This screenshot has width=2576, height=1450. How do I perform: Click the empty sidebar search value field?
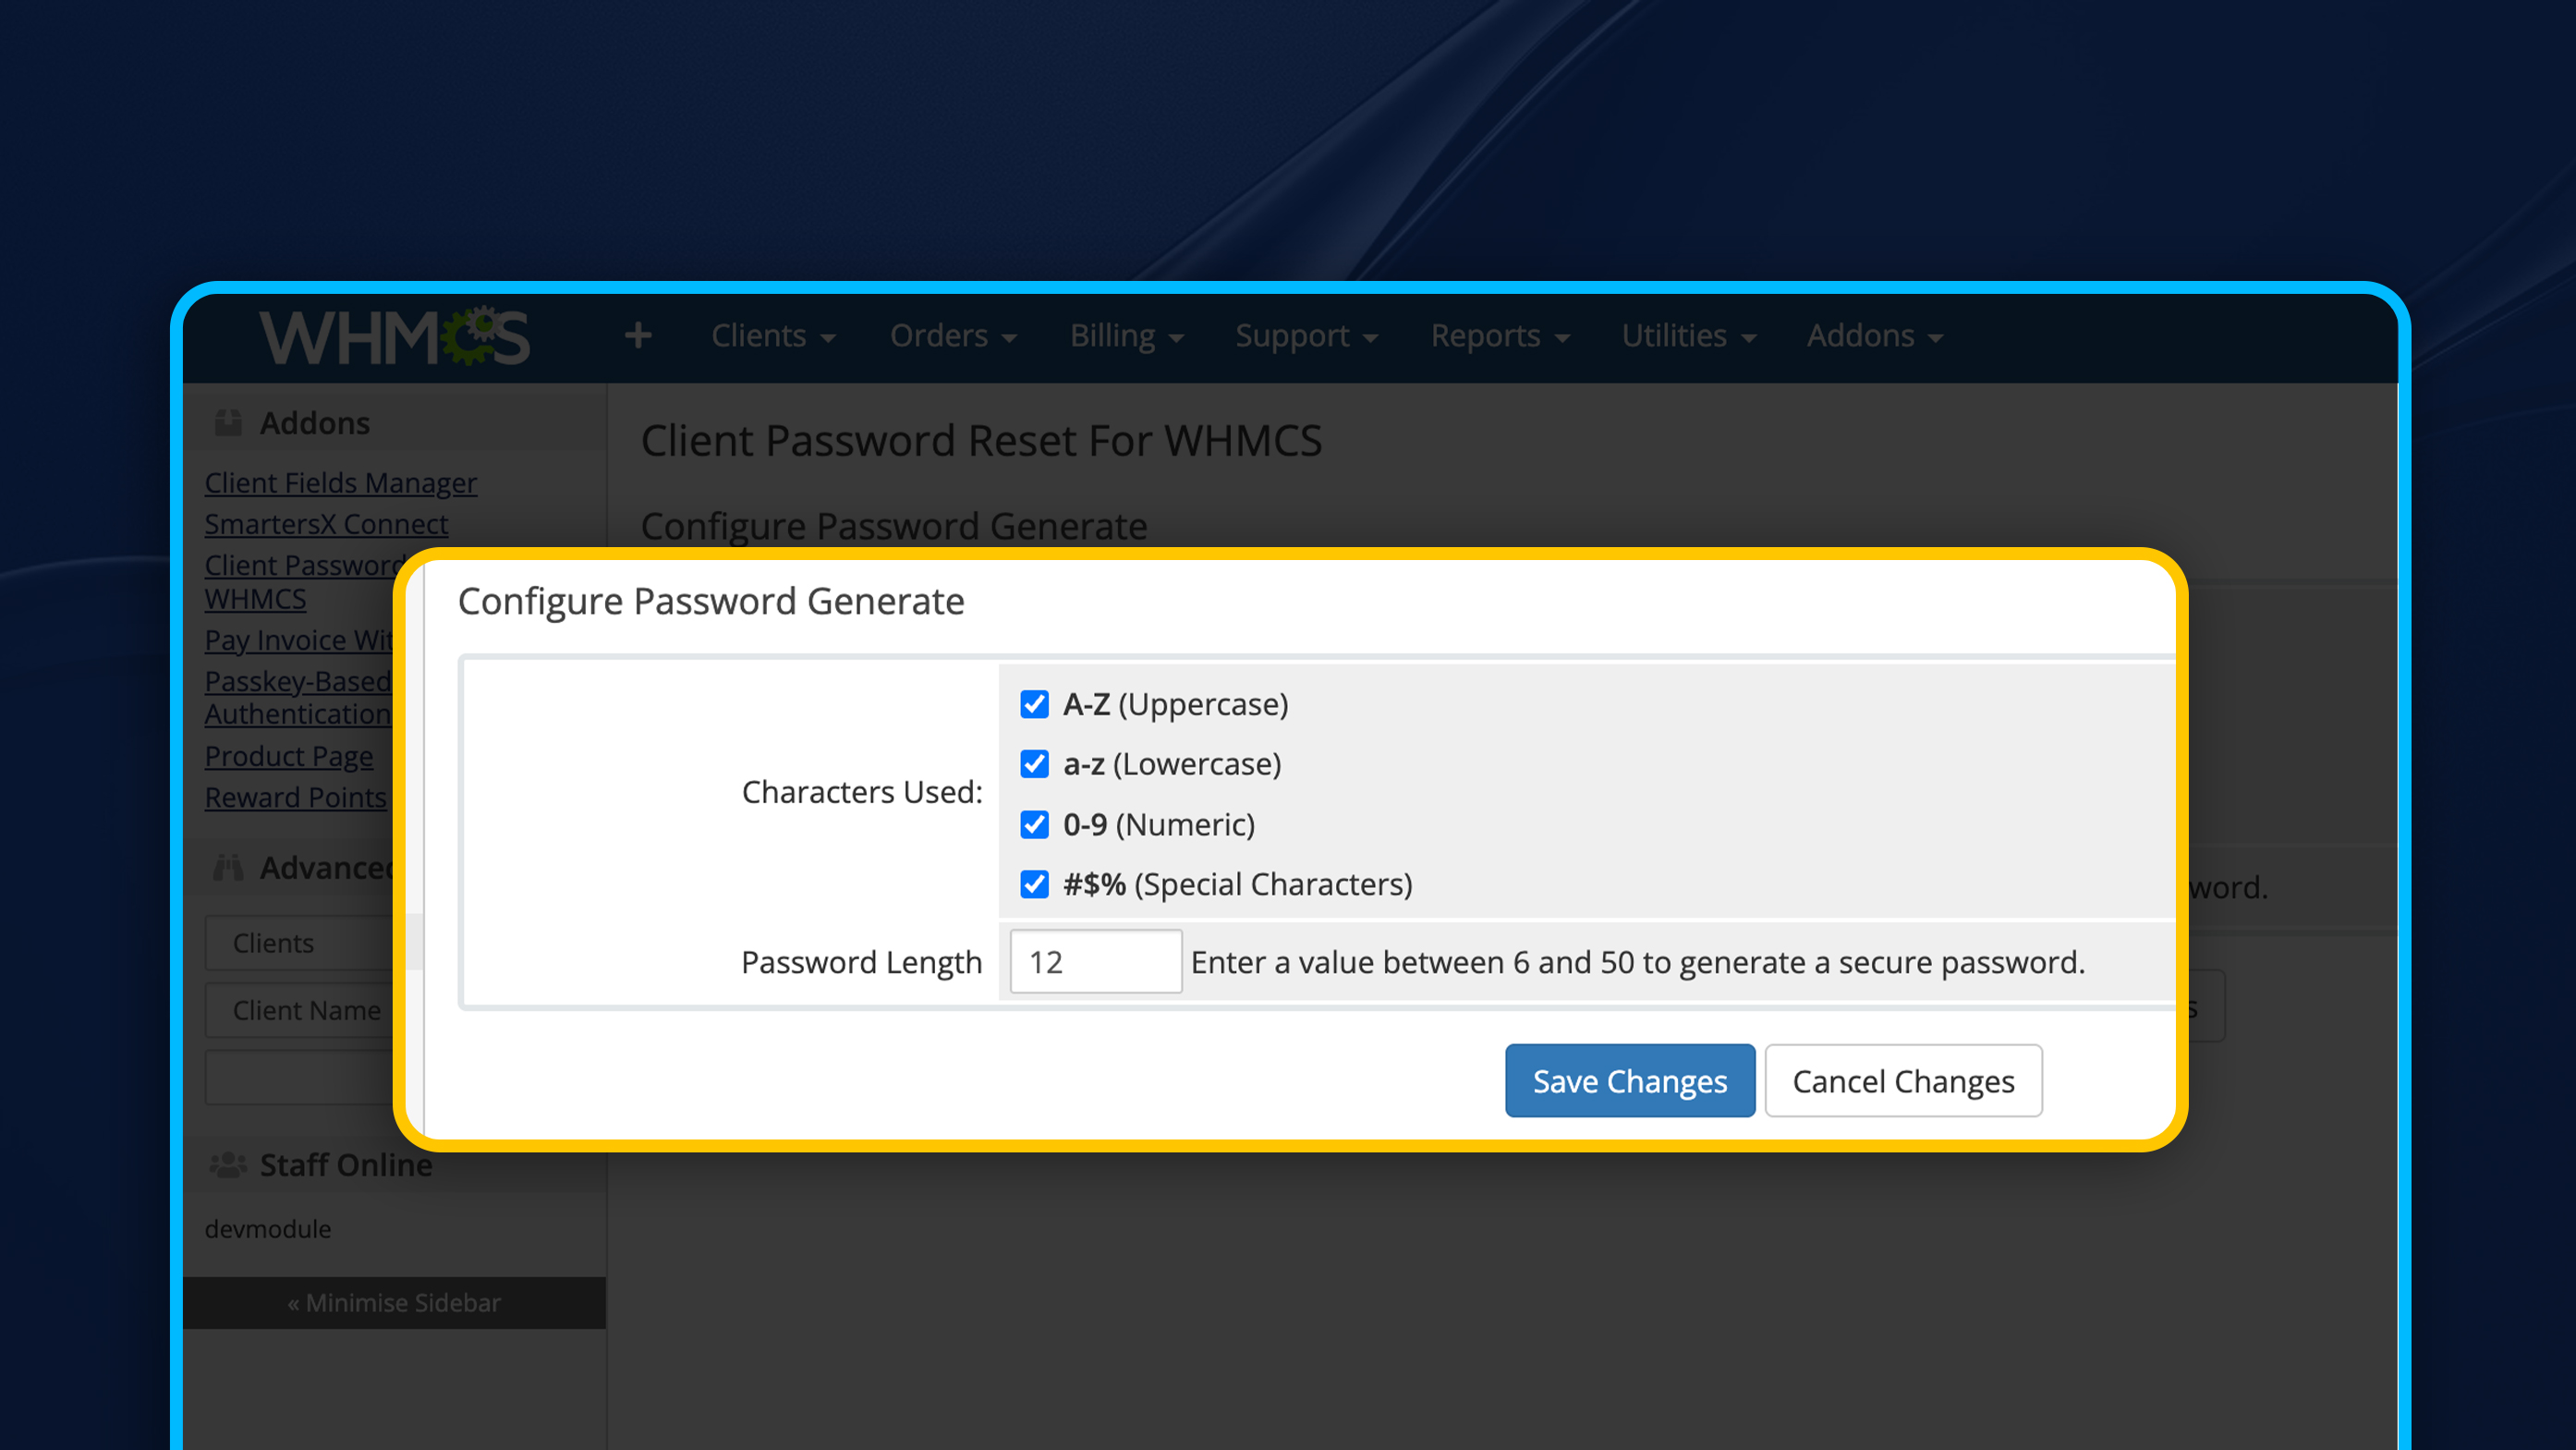click(300, 1078)
